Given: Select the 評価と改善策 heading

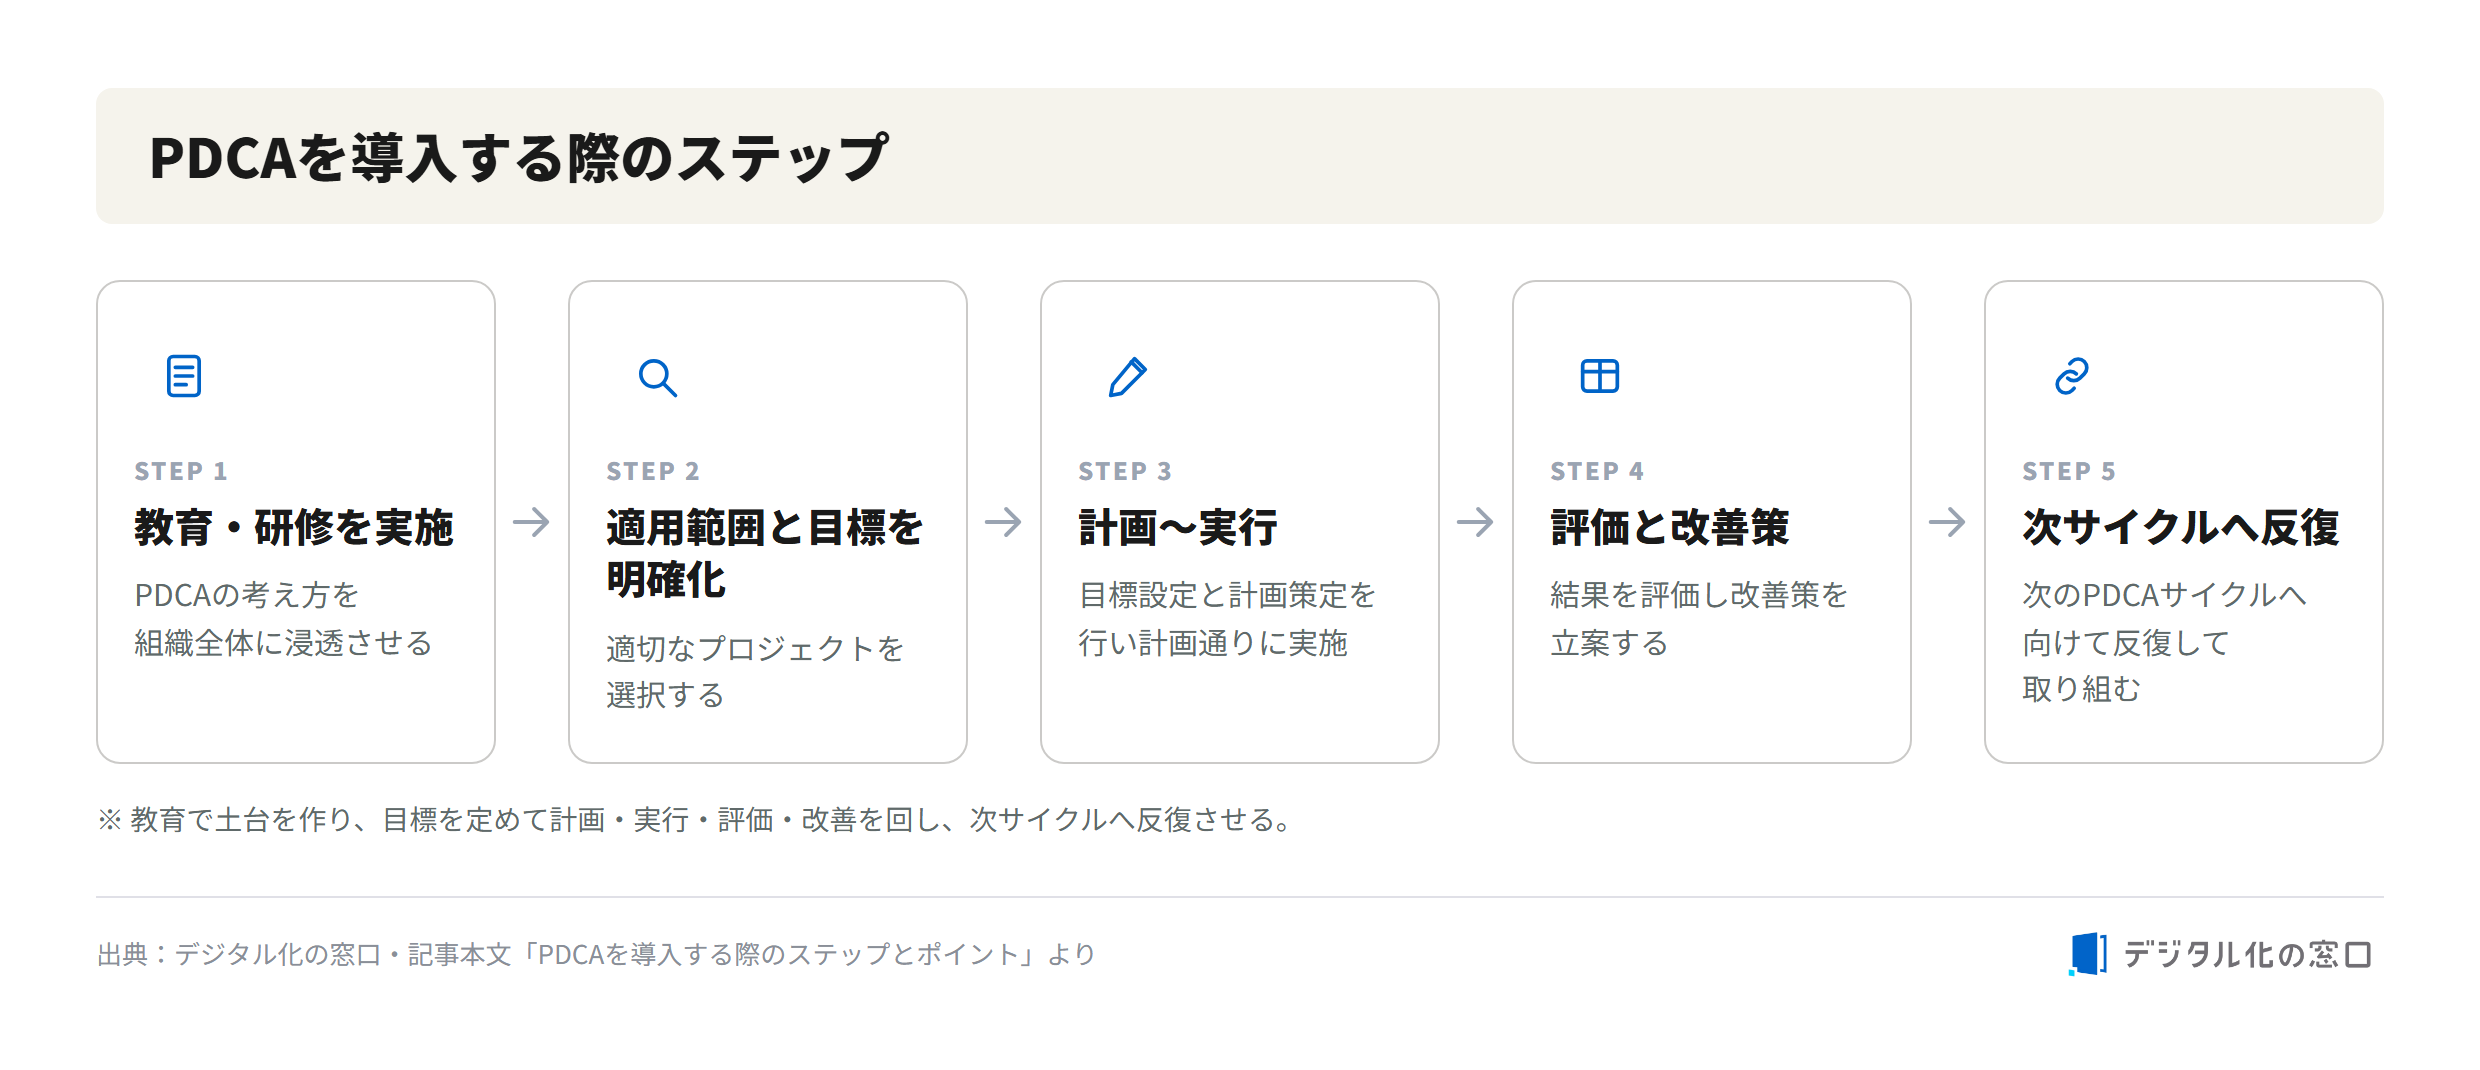Looking at the screenshot, I should coord(1670,527).
